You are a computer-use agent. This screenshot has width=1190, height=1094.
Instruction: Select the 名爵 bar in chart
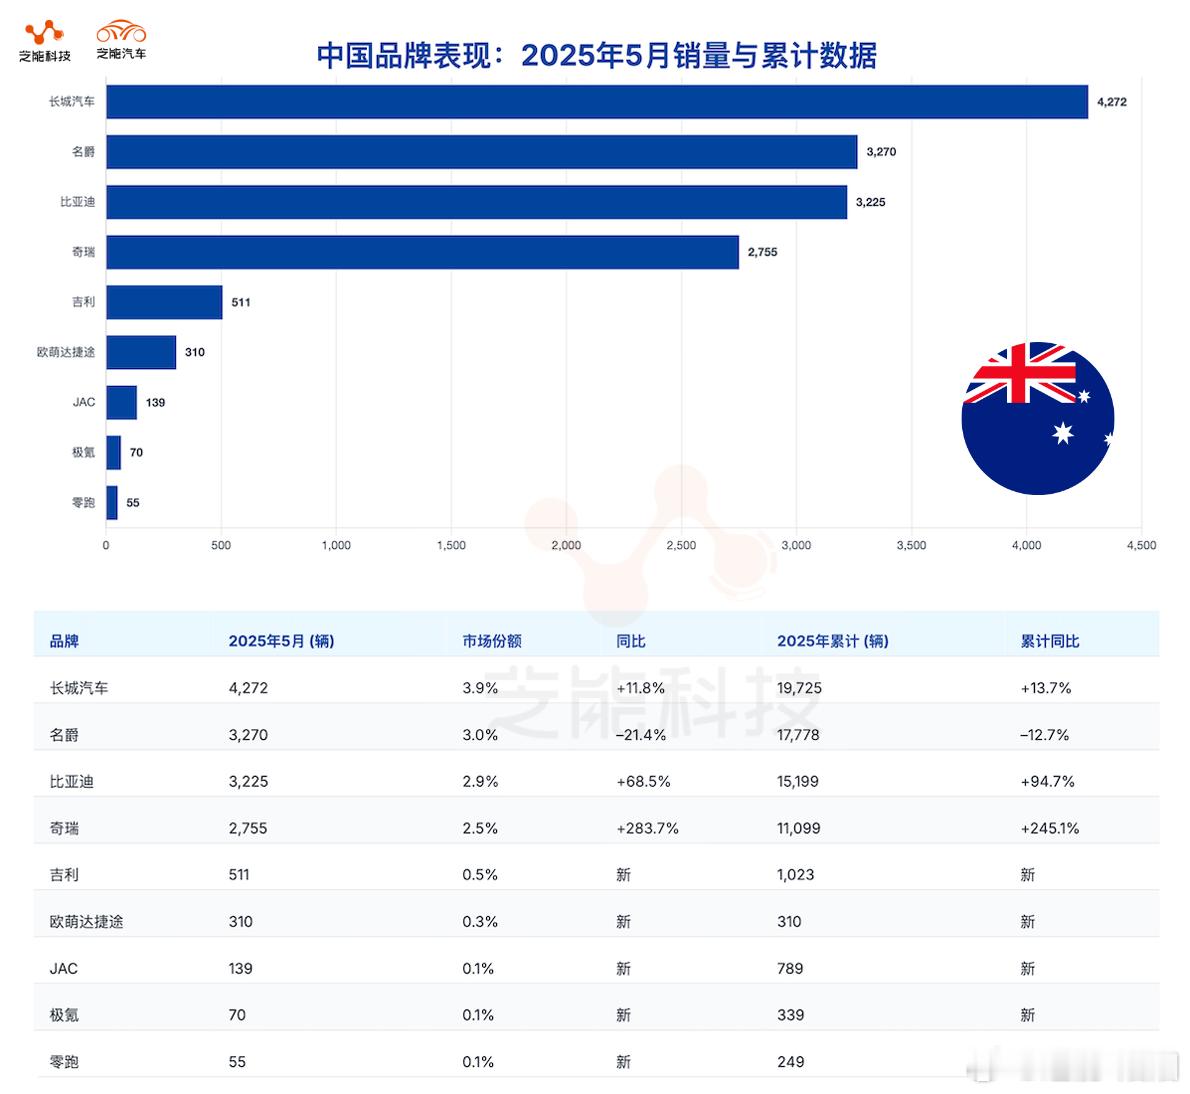click(x=482, y=152)
